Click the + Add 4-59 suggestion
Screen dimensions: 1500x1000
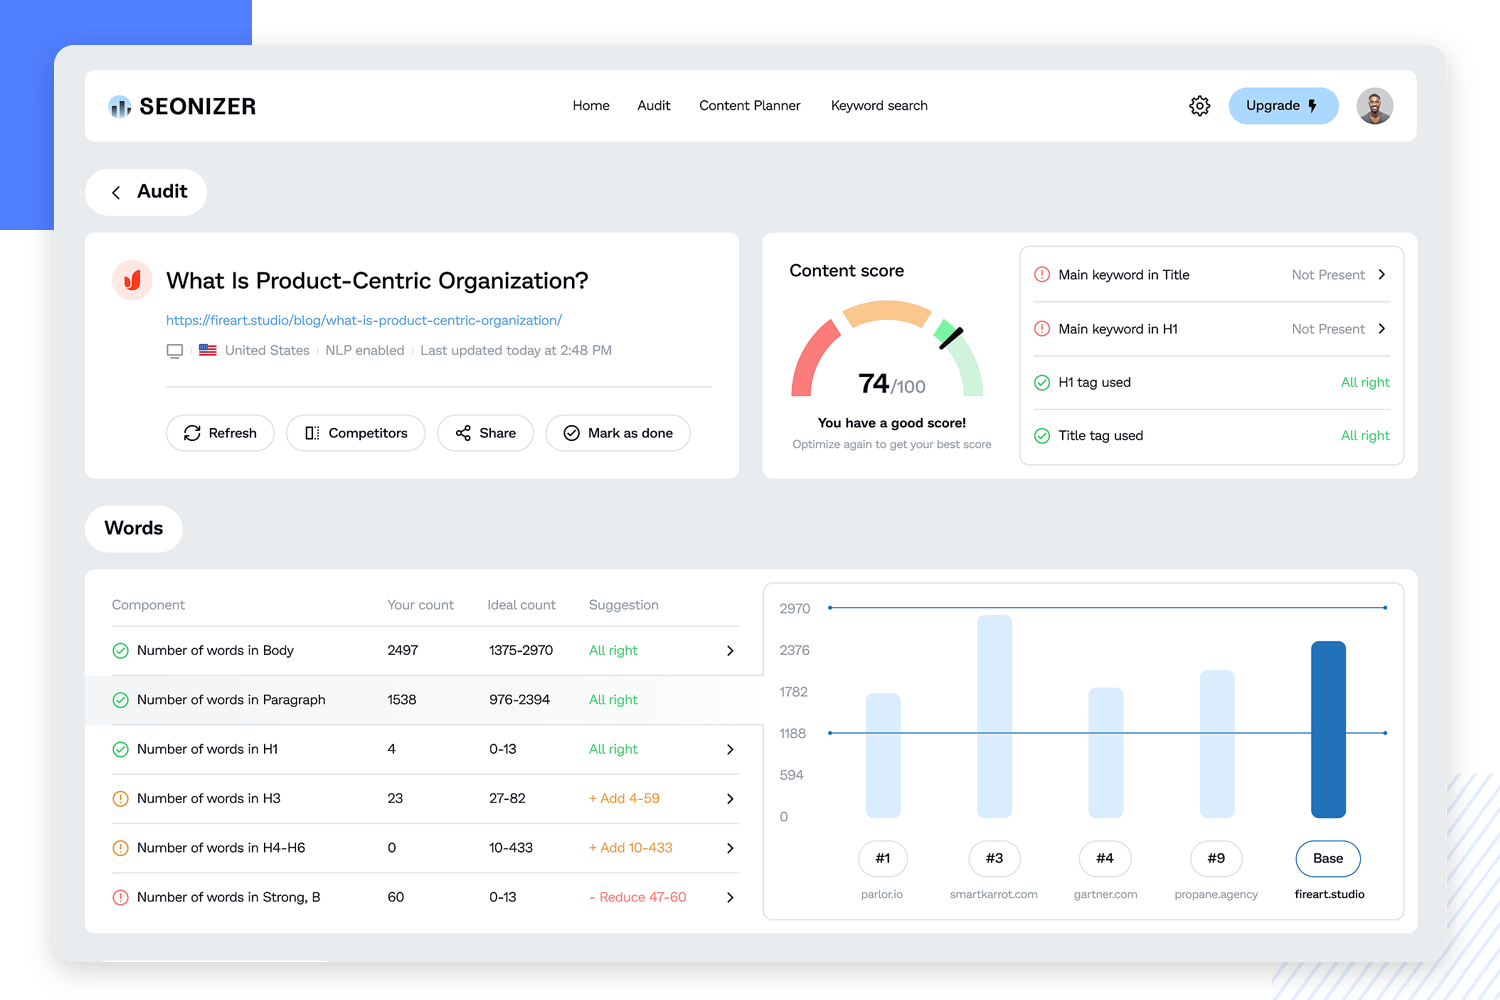[624, 799]
